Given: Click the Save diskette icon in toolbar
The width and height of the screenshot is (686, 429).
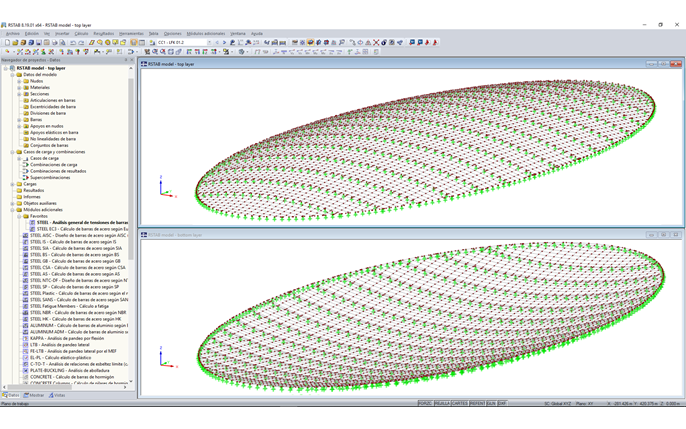Looking at the screenshot, I should tap(38, 42).
